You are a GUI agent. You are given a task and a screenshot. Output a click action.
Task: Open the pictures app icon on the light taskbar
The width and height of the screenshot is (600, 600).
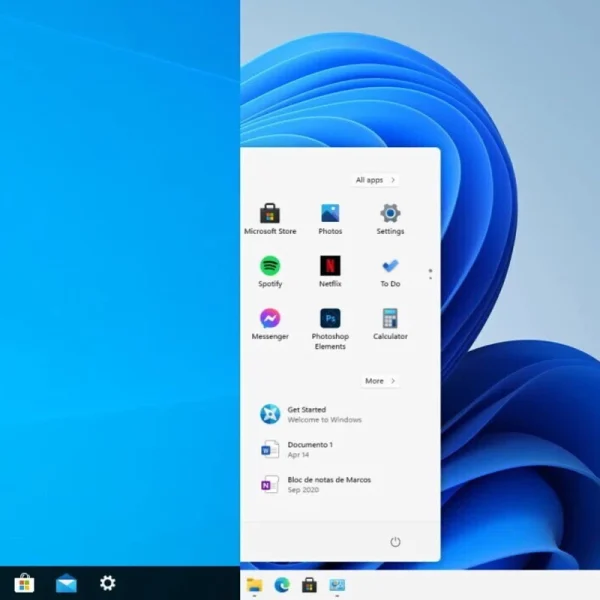coord(337,585)
